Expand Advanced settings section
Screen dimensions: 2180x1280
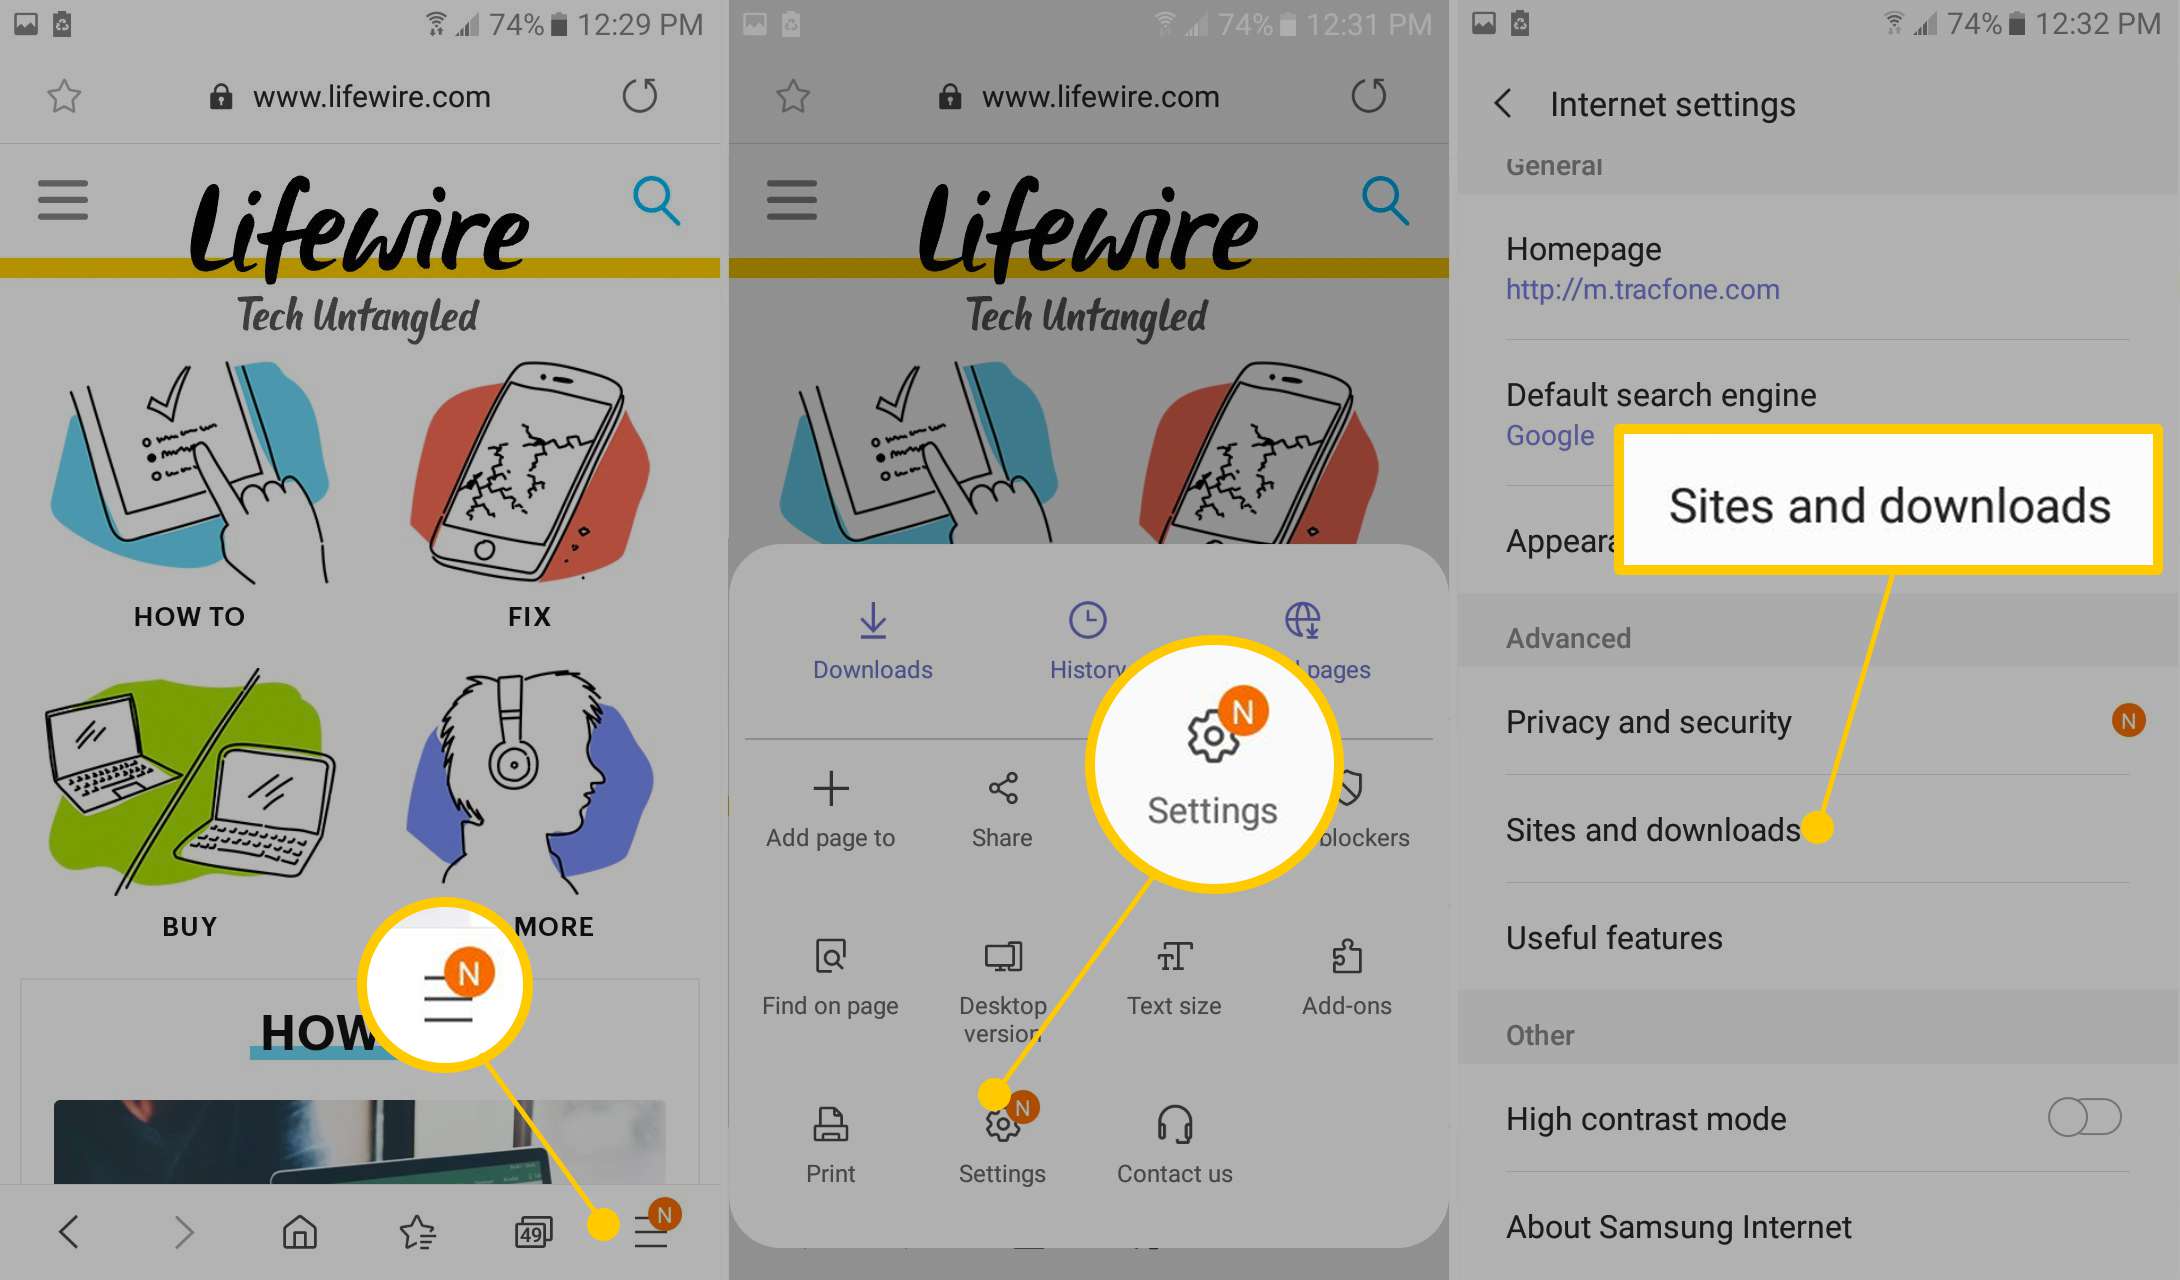[x=1566, y=638]
